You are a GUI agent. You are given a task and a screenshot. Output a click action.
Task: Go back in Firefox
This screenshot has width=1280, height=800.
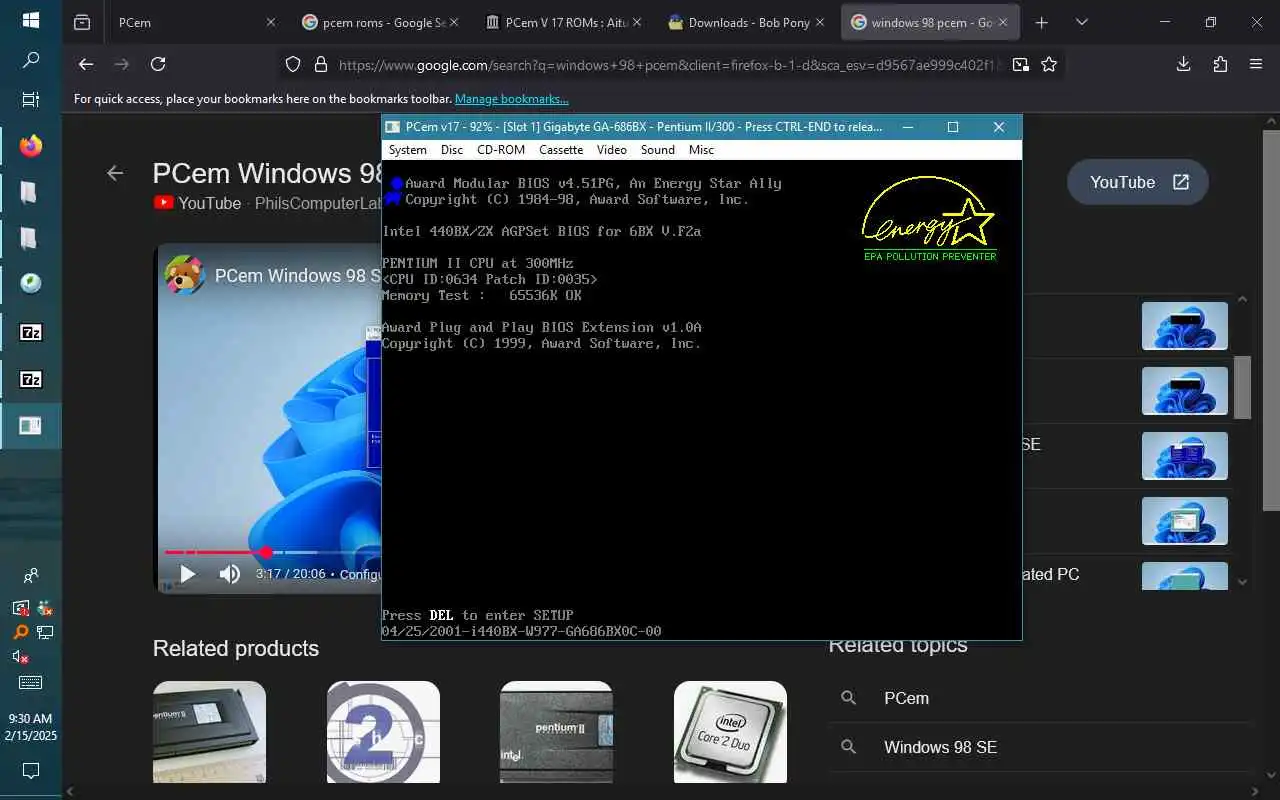click(x=86, y=64)
